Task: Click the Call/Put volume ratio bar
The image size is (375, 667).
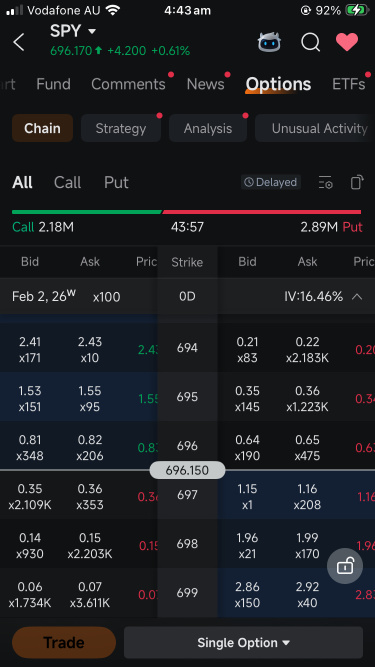Action: point(187,212)
